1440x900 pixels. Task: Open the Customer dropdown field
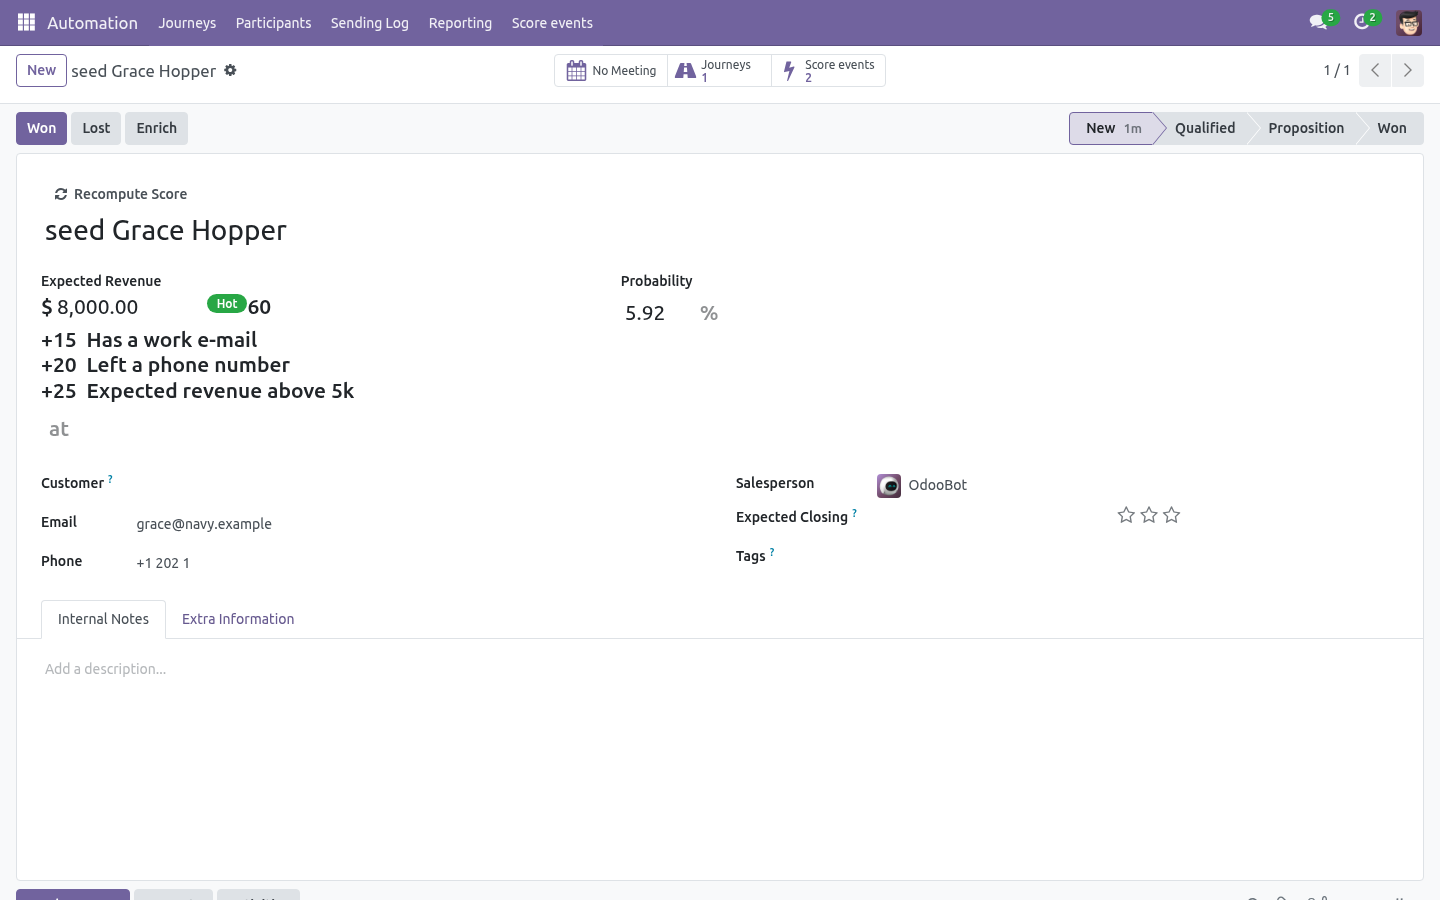tap(415, 484)
